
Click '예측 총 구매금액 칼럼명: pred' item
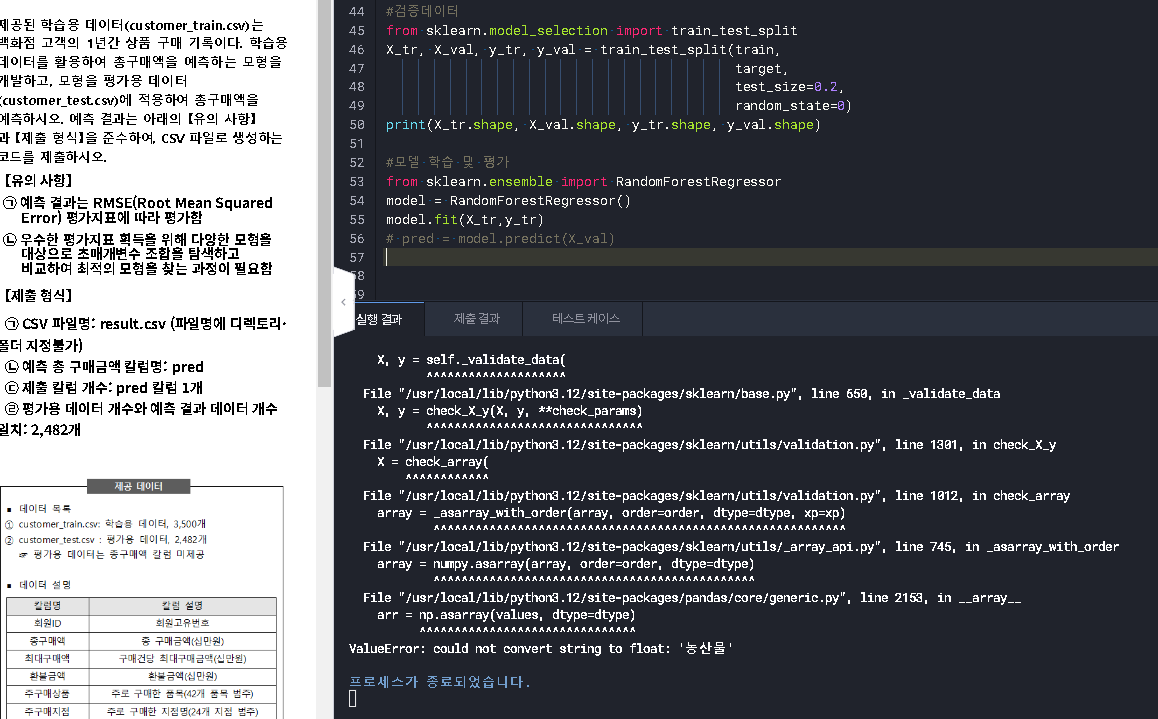coord(103,367)
